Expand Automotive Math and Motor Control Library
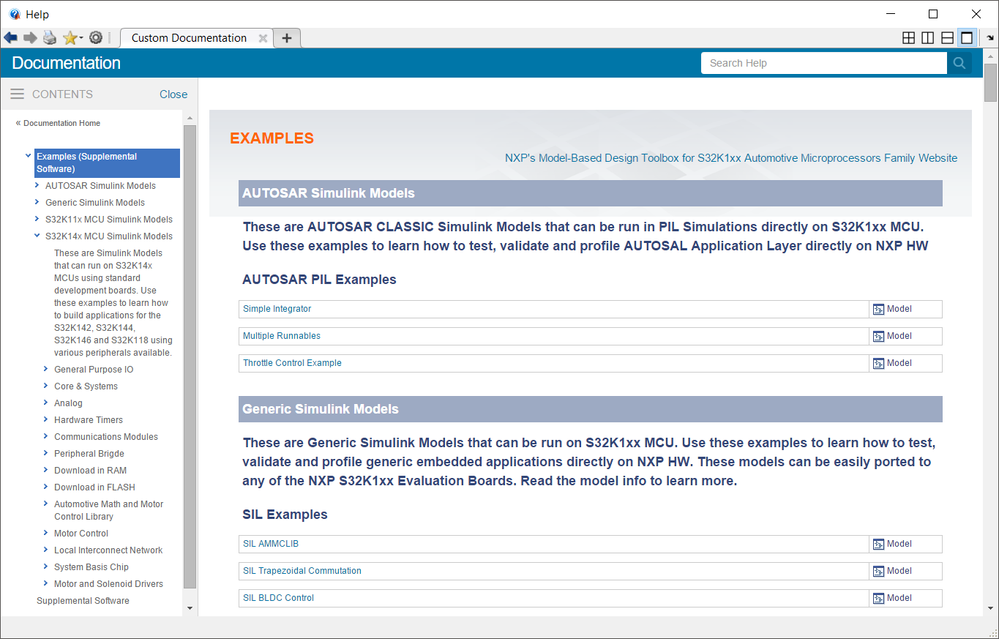 (46, 503)
